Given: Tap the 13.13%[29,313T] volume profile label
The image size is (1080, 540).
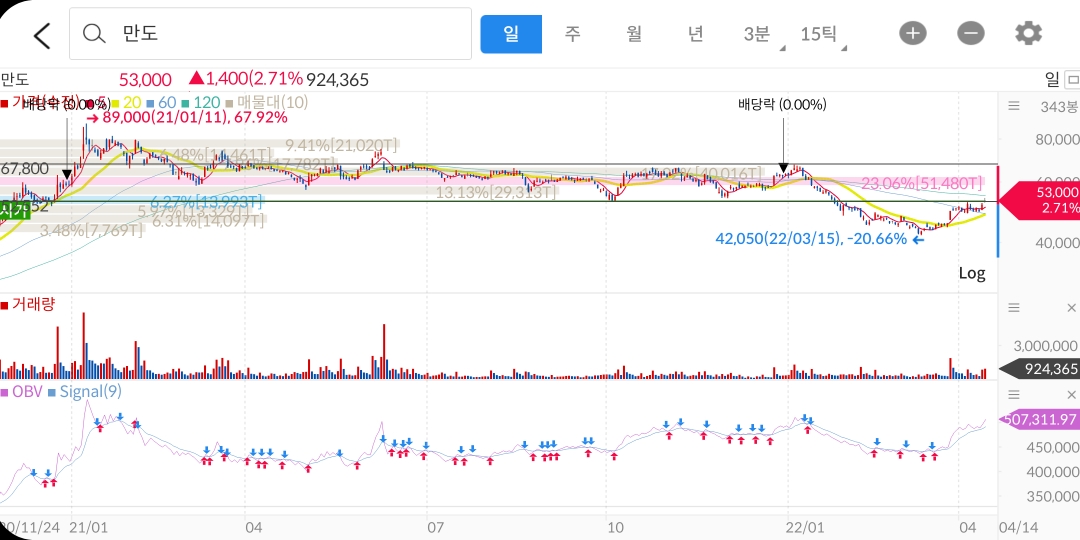Looking at the screenshot, I should point(495,192).
